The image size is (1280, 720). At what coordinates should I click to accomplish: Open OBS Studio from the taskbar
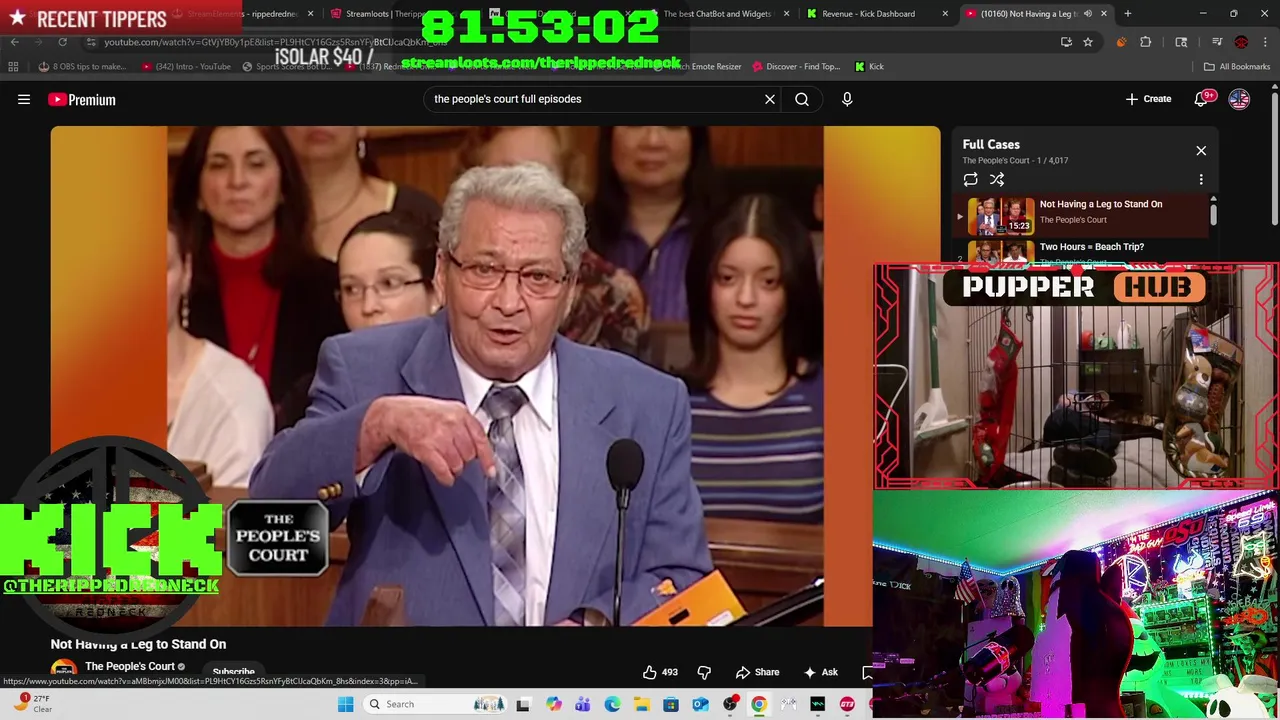(x=730, y=704)
